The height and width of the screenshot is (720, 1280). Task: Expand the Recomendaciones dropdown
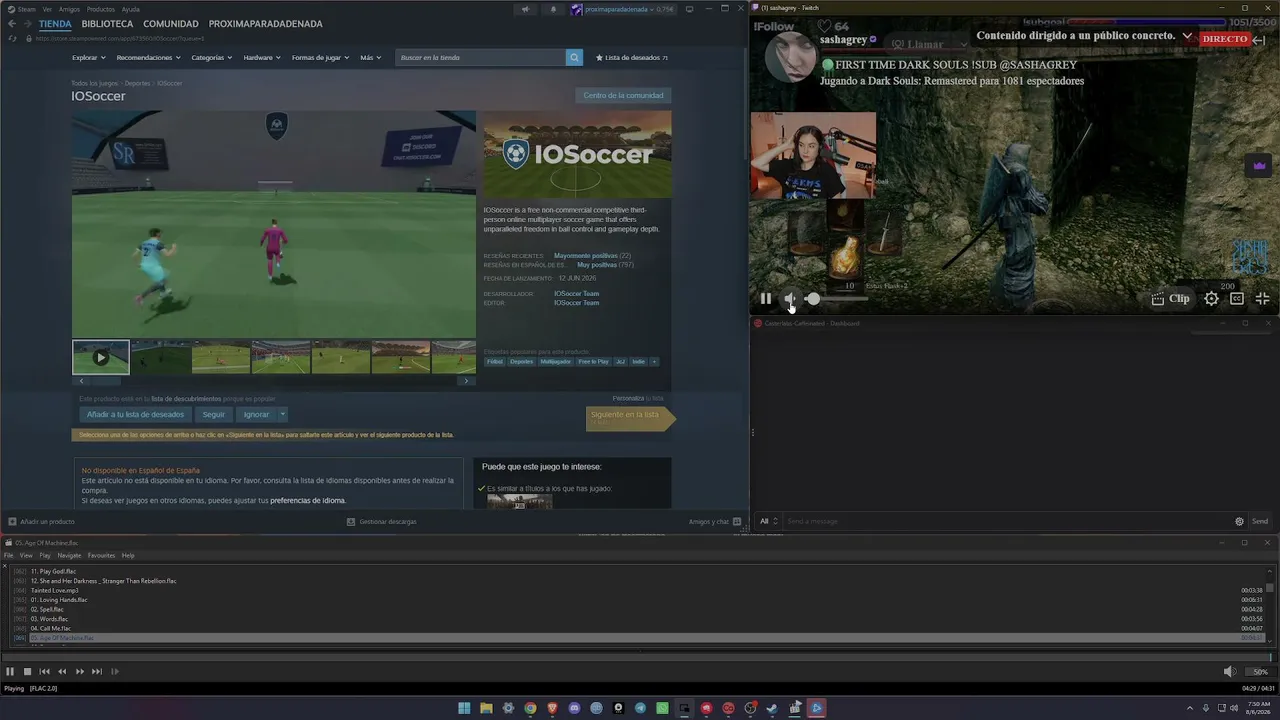click(149, 58)
